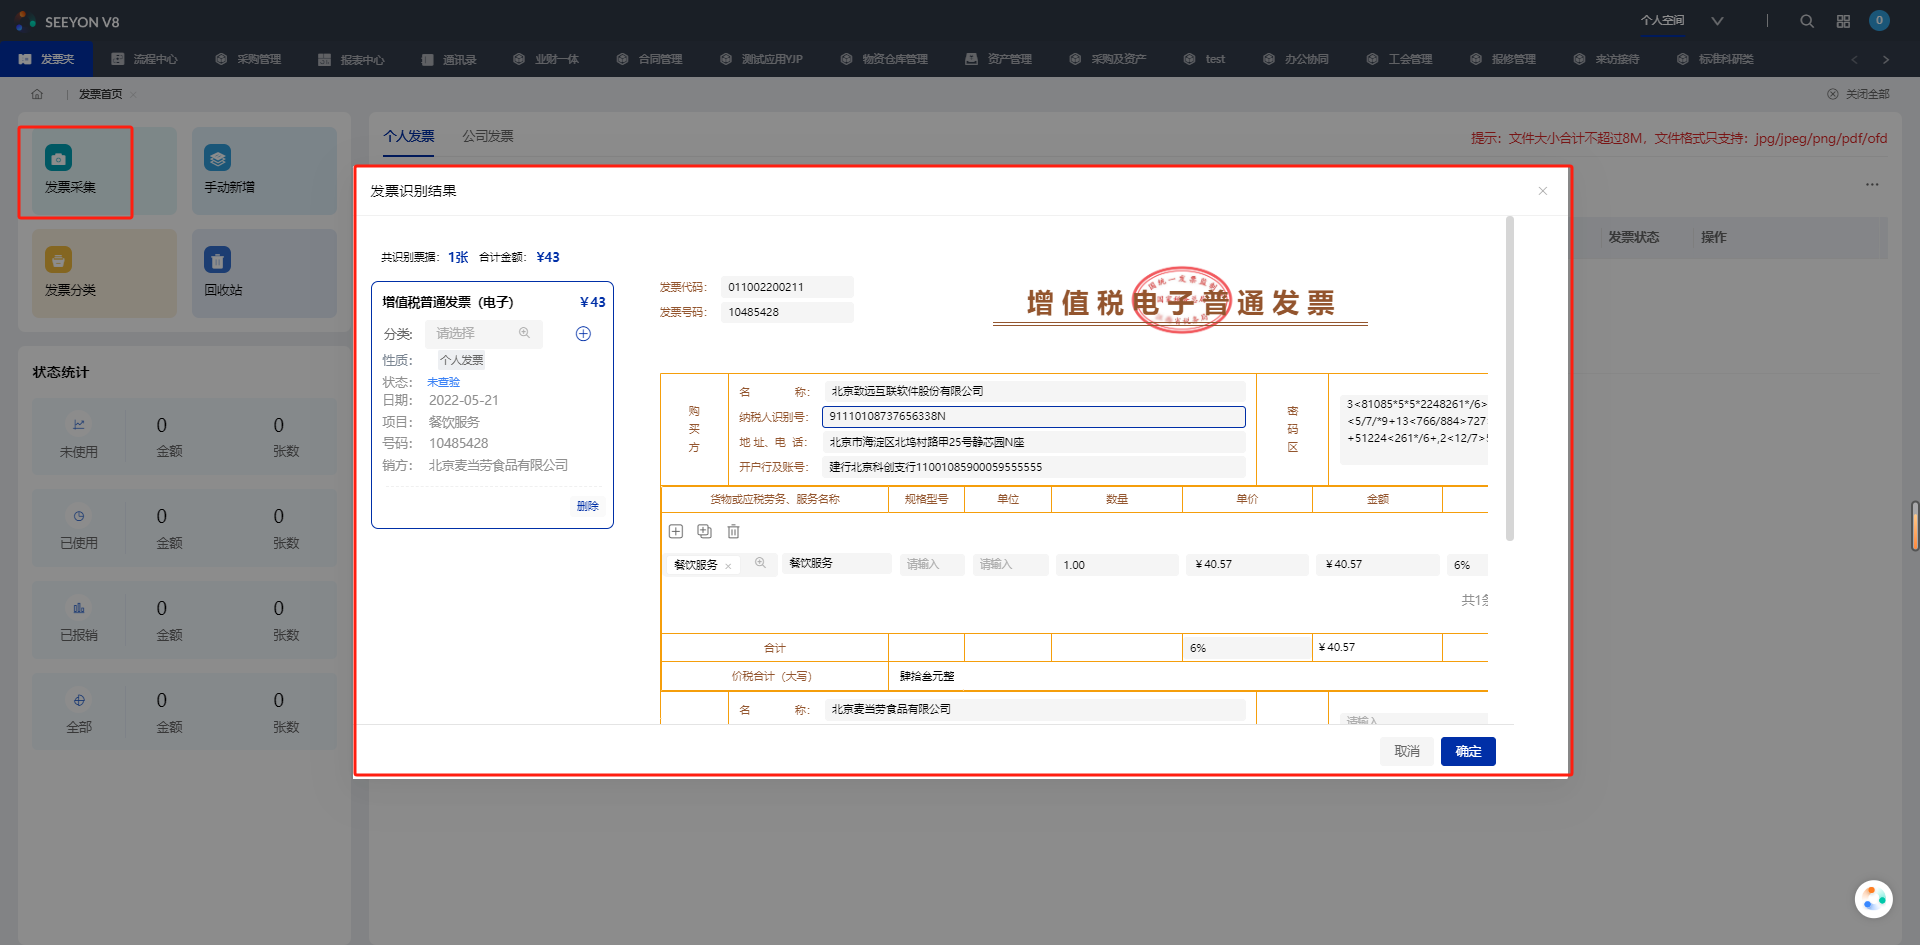Click the add row icon above invoice items

click(676, 531)
